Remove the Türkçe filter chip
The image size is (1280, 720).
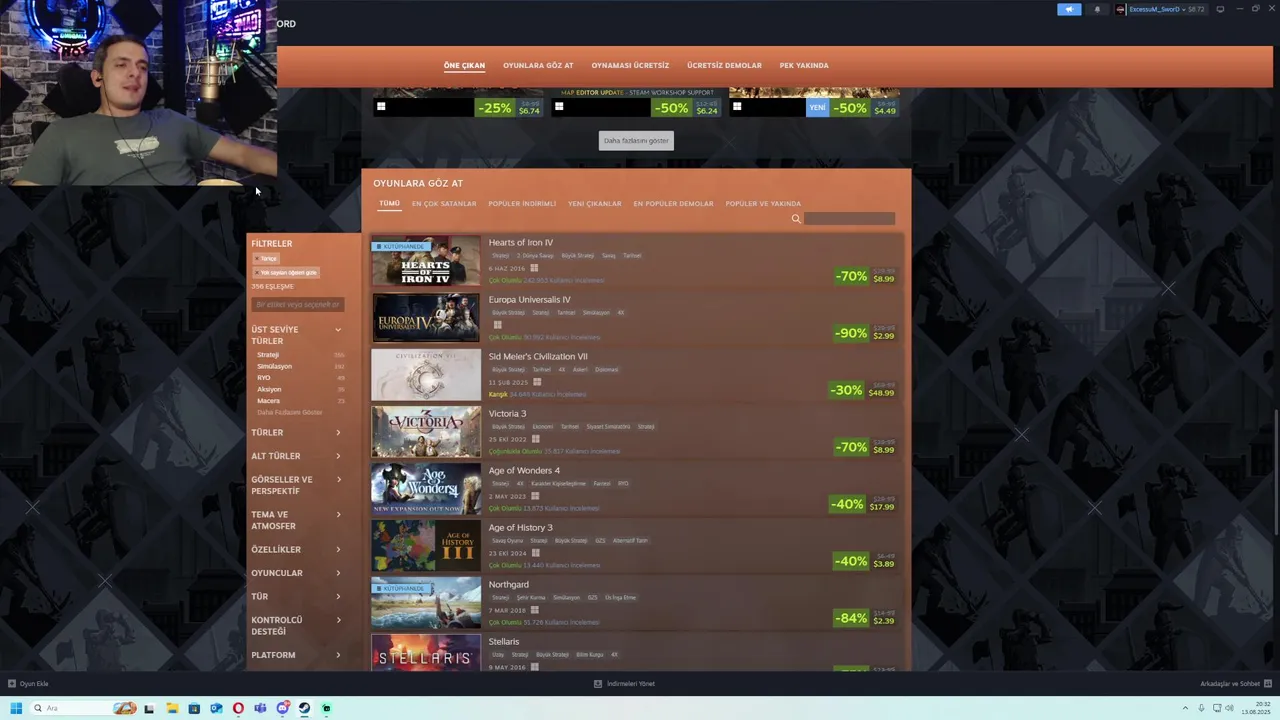tap(266, 258)
